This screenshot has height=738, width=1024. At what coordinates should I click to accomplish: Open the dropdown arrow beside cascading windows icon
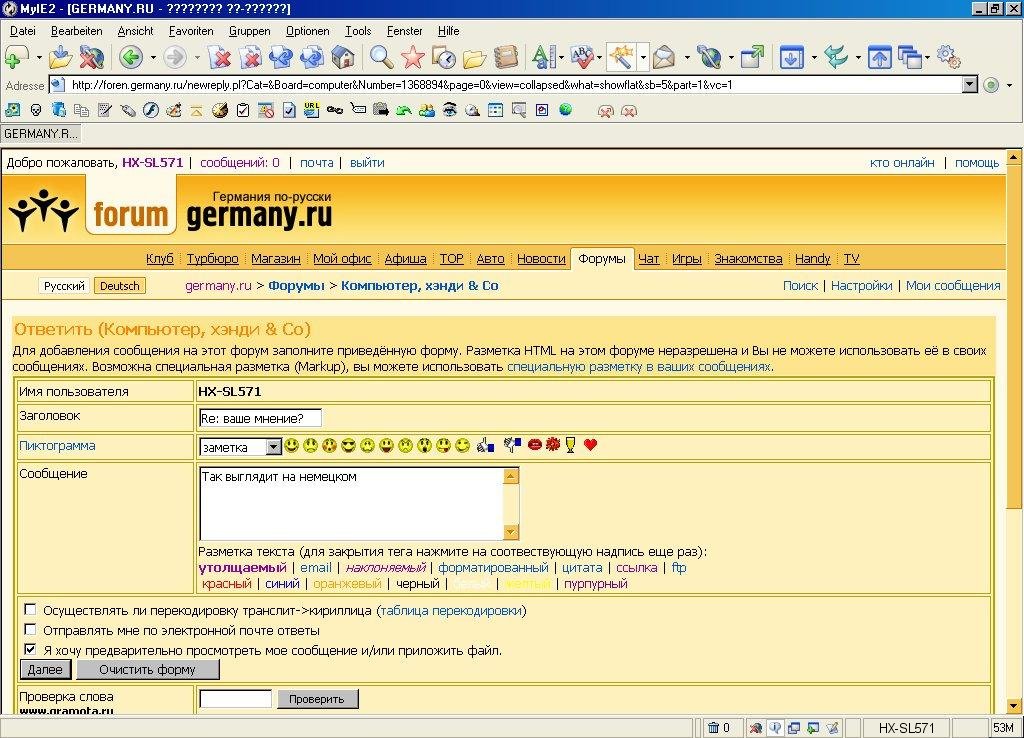(927, 58)
